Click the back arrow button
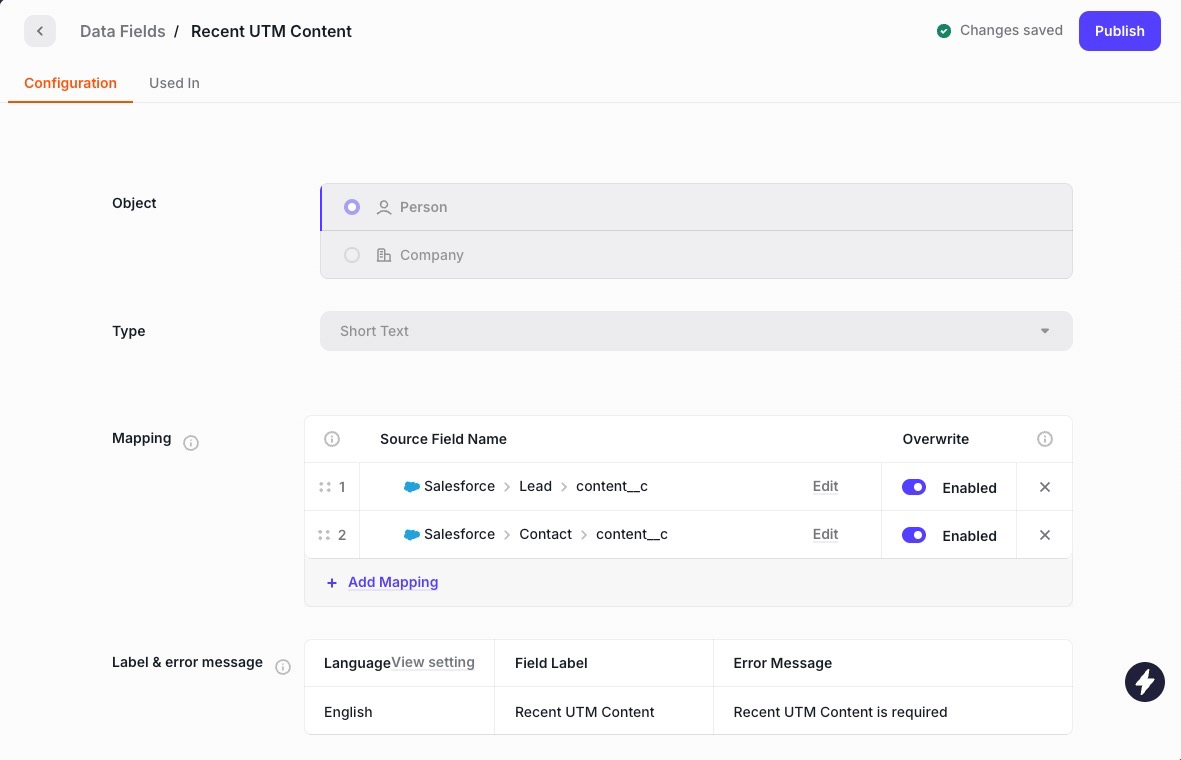1181x760 pixels. (x=40, y=31)
